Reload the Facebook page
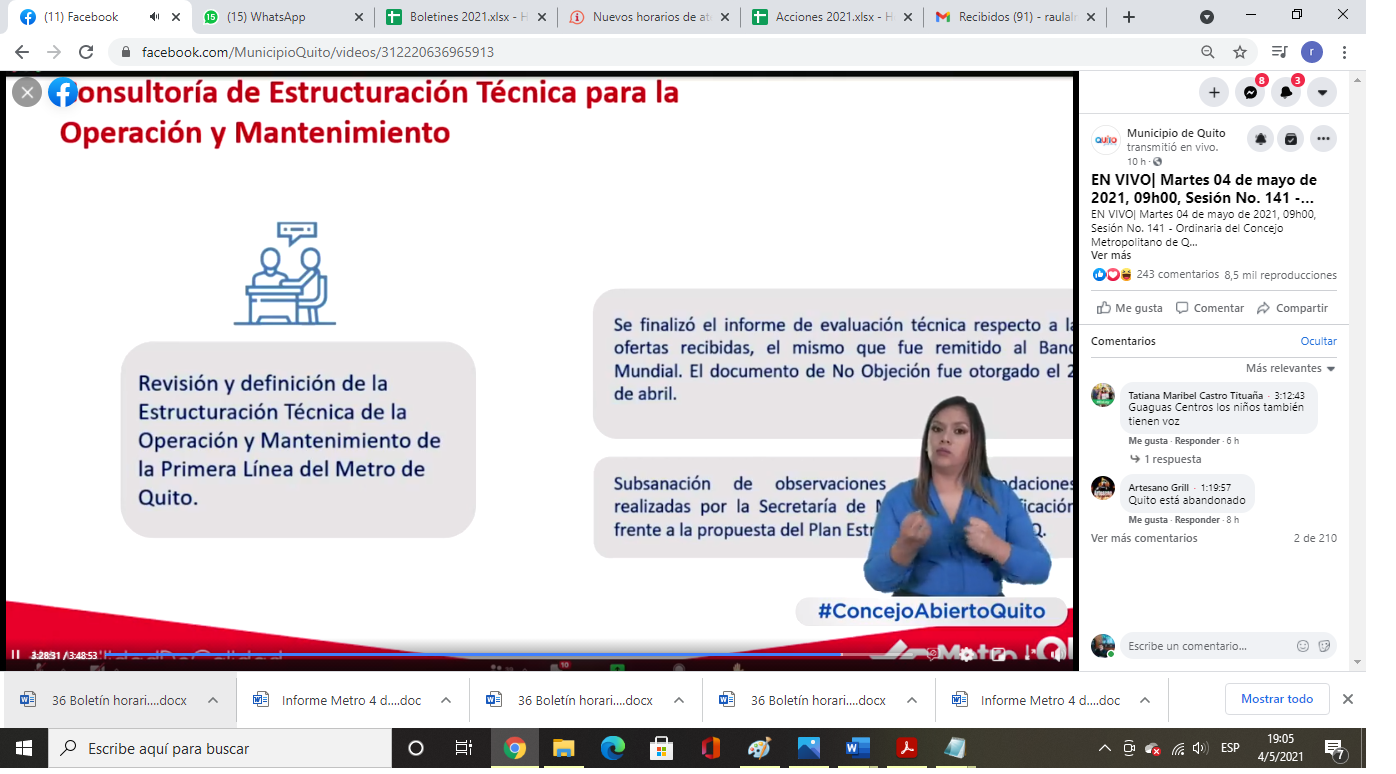 click(86, 52)
